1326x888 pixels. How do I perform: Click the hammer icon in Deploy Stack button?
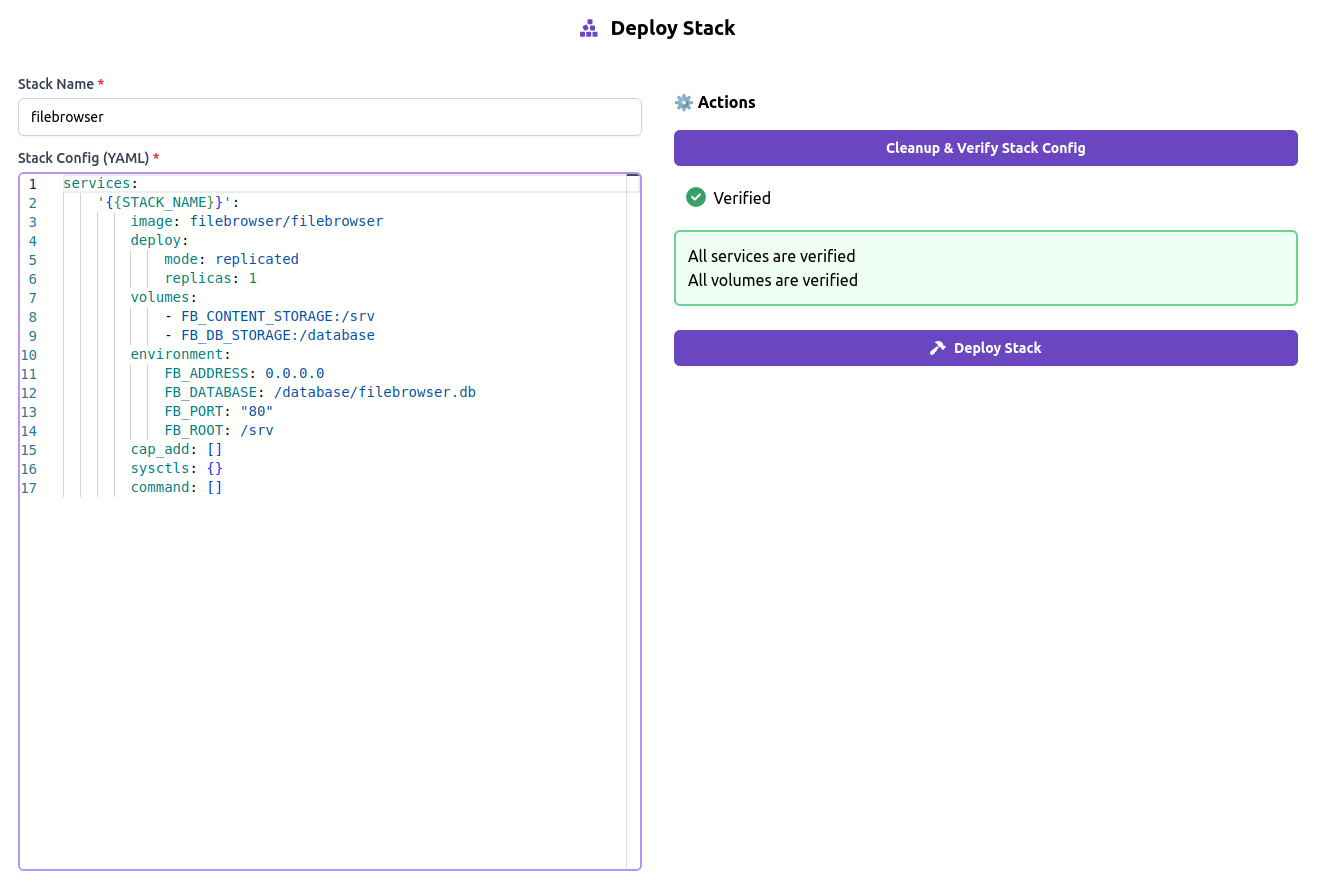[937, 348]
